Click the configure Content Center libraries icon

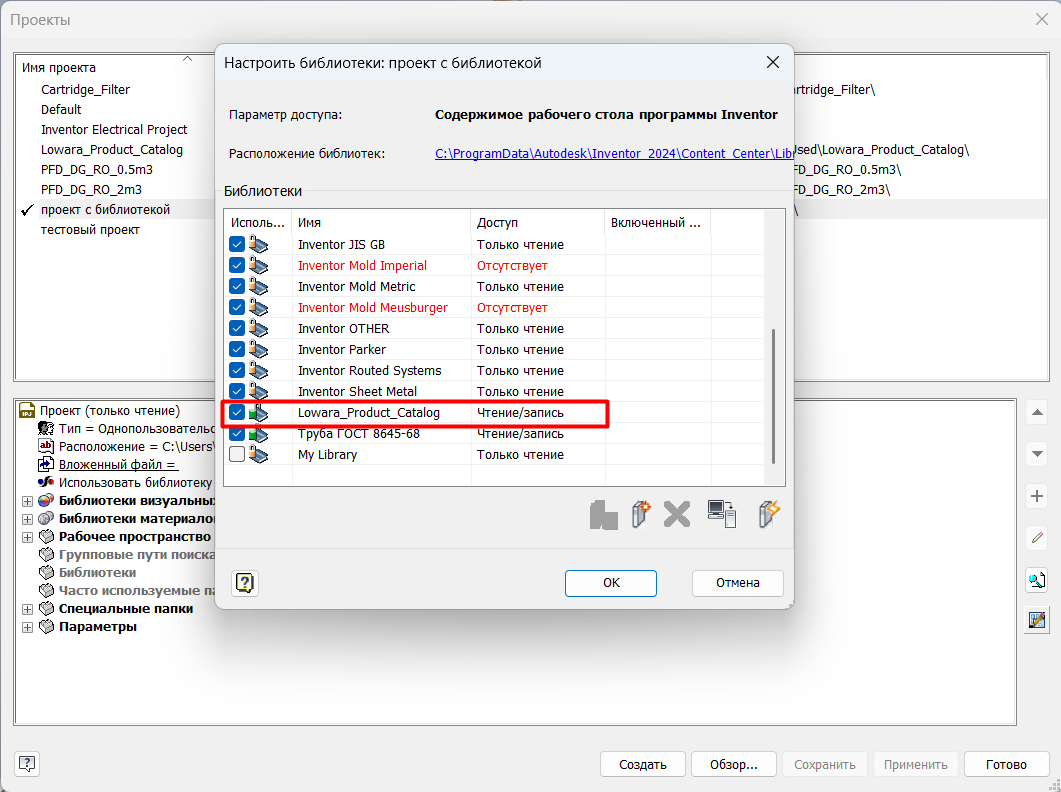point(1037,619)
